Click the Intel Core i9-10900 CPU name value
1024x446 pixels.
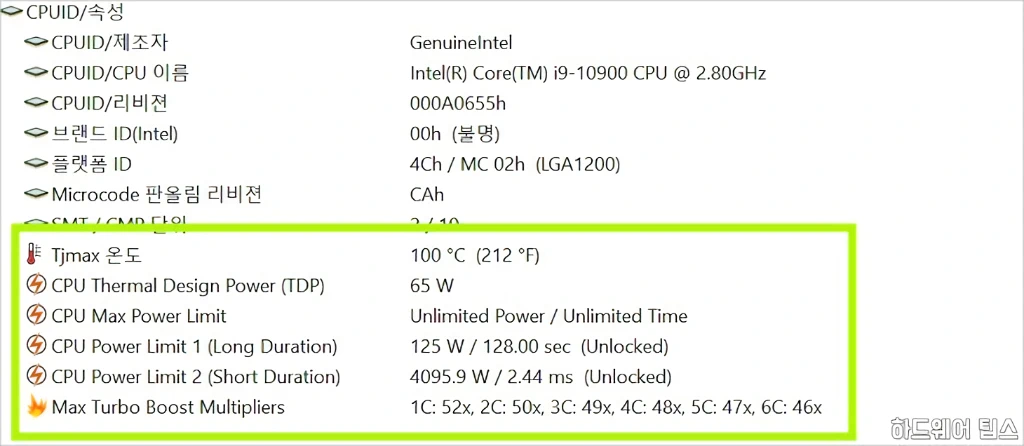click(x=588, y=73)
